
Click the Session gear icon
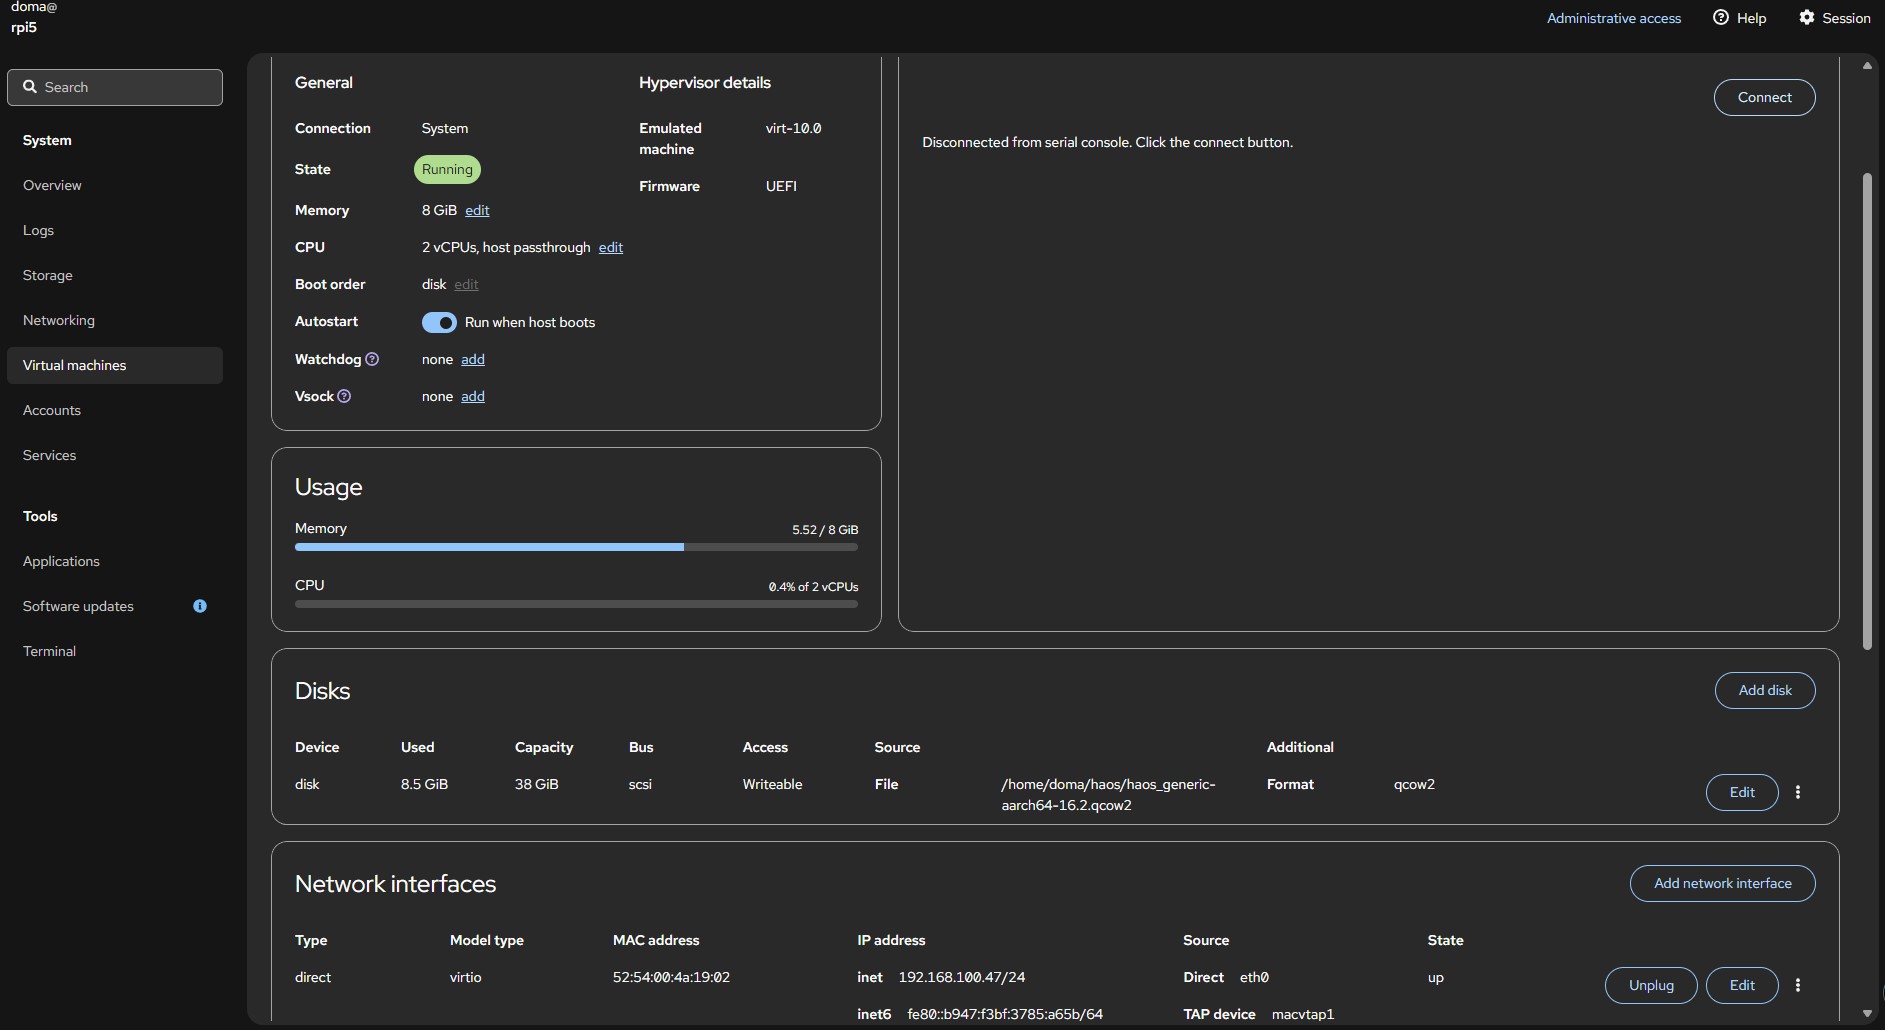1807,18
